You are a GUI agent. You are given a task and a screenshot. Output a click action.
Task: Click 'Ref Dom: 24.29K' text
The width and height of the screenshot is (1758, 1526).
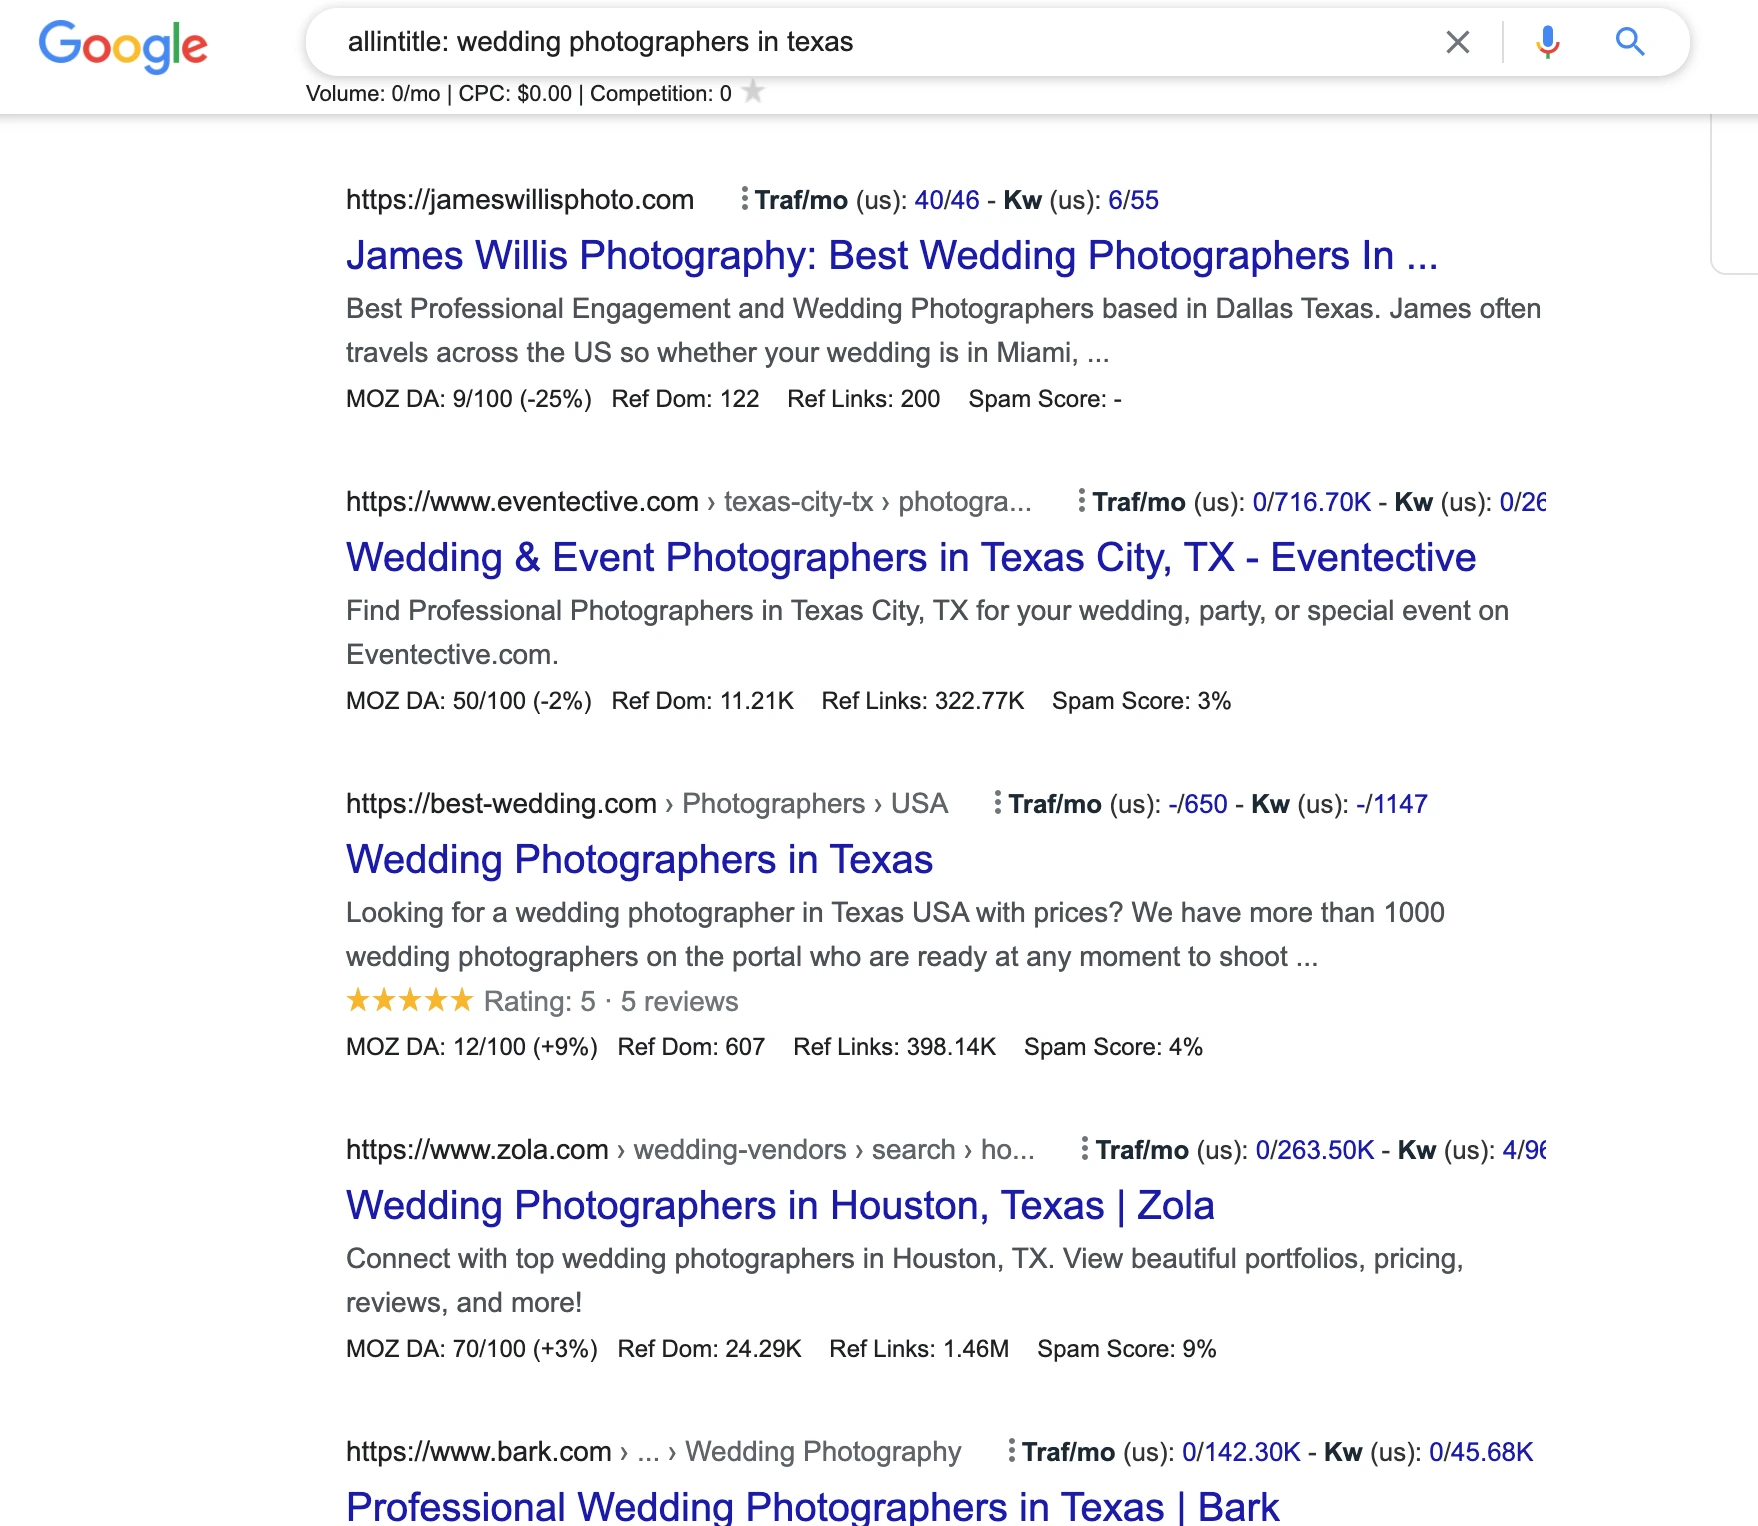(710, 1349)
